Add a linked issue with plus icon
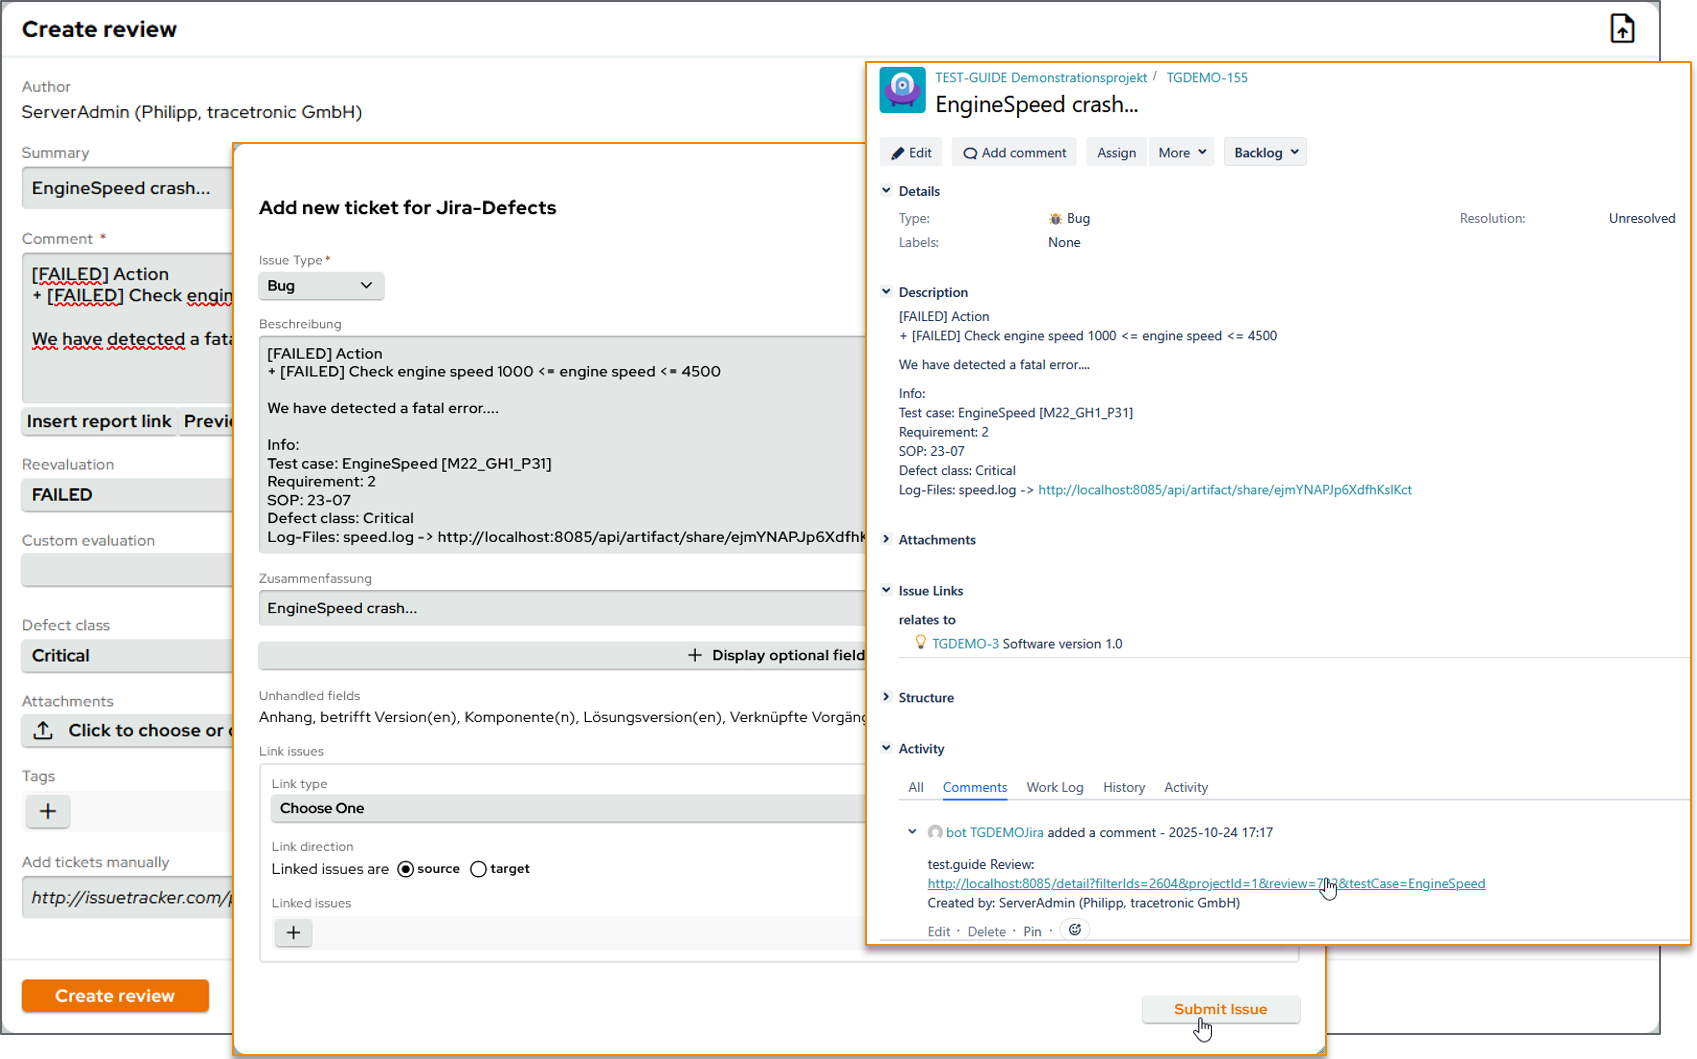This screenshot has height=1059, width=1697. 293,933
